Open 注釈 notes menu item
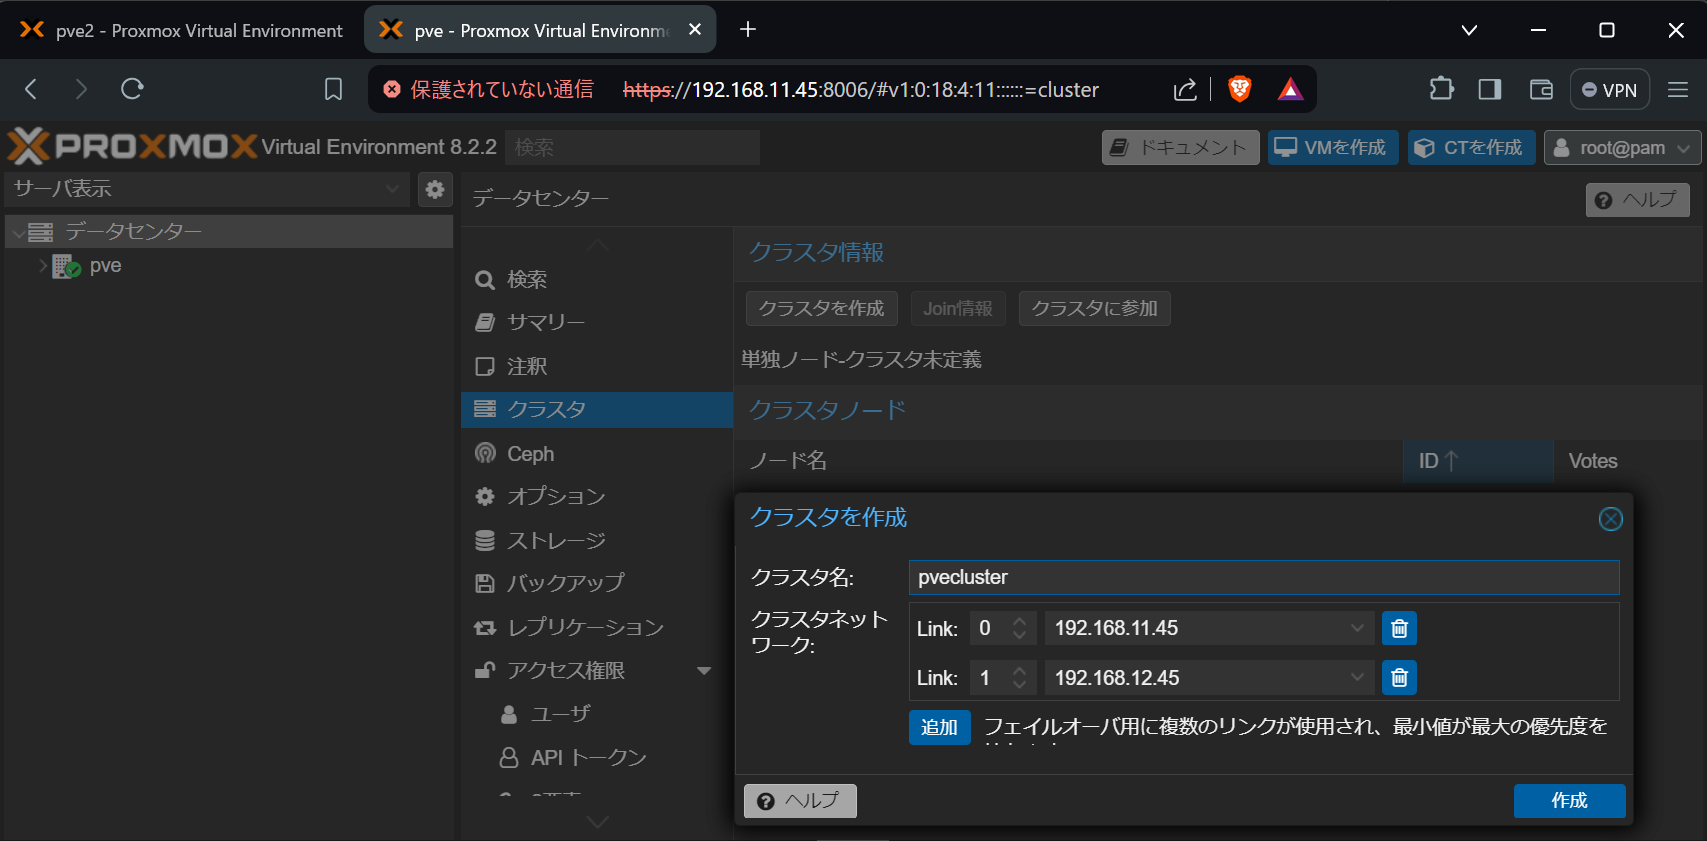The width and height of the screenshot is (1707, 841). [597, 366]
